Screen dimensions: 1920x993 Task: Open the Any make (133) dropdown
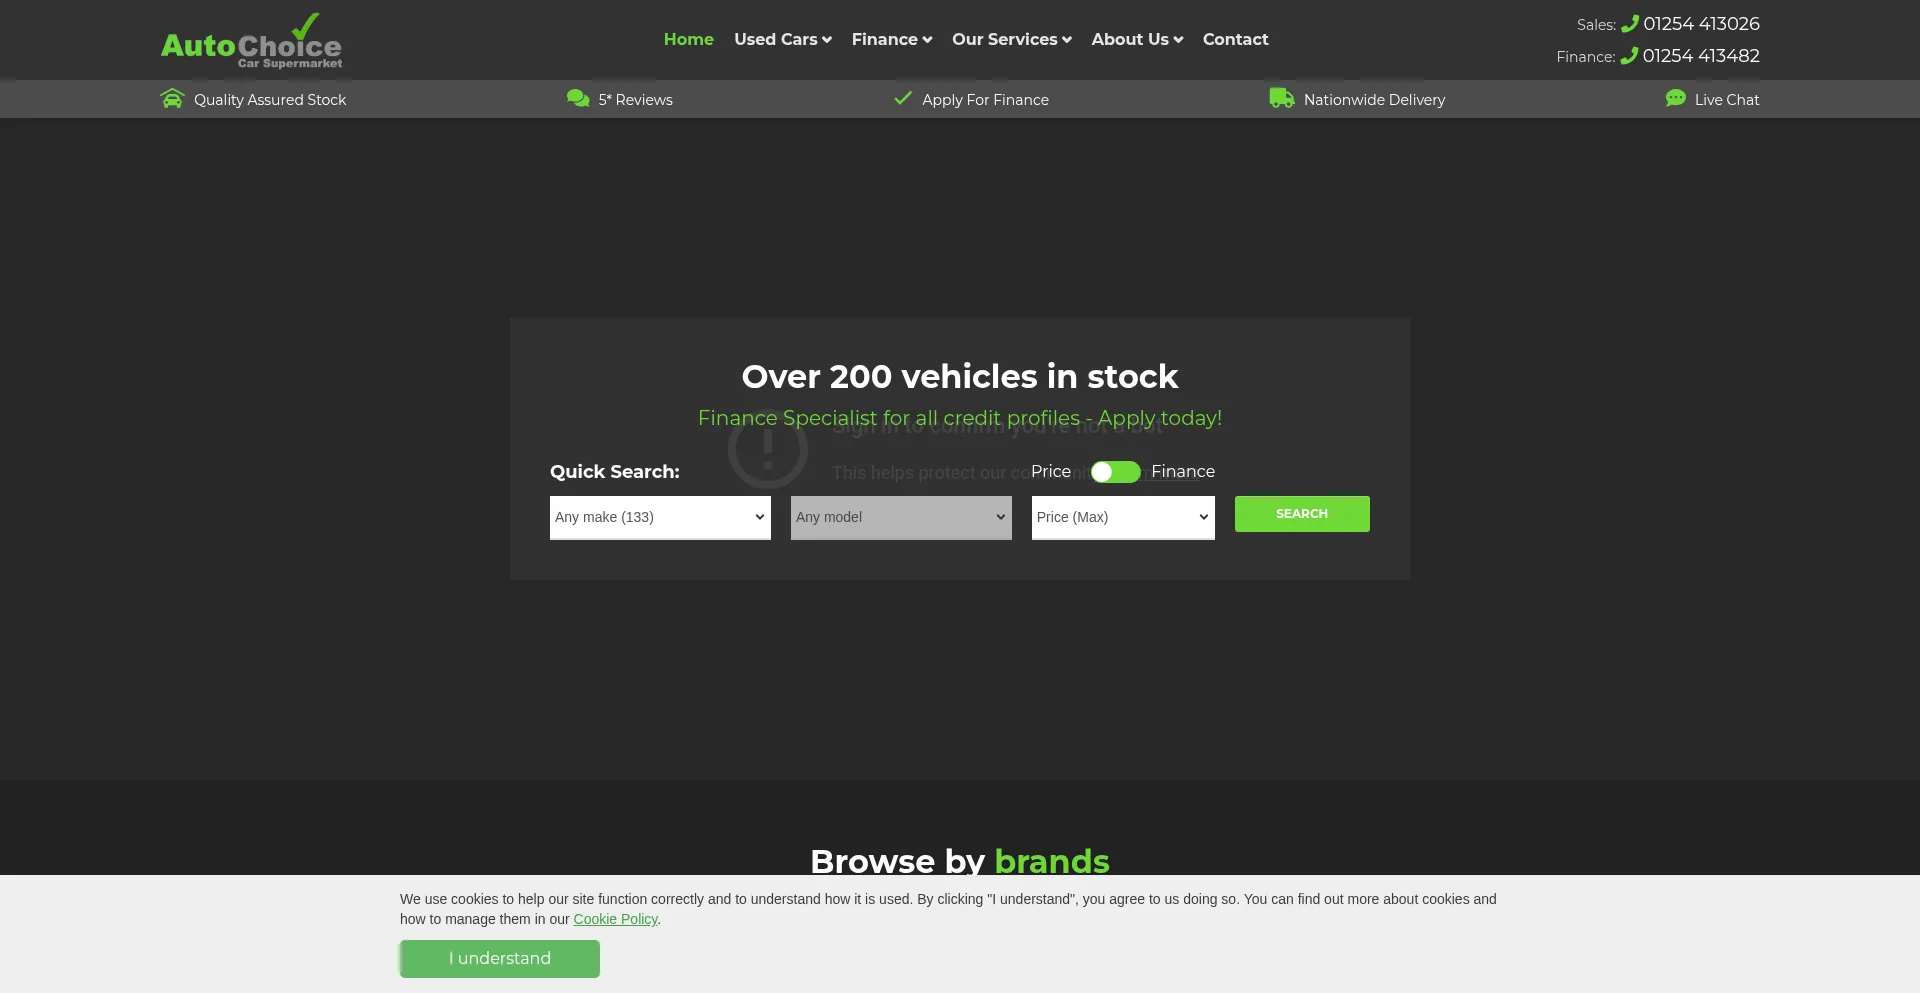660,517
